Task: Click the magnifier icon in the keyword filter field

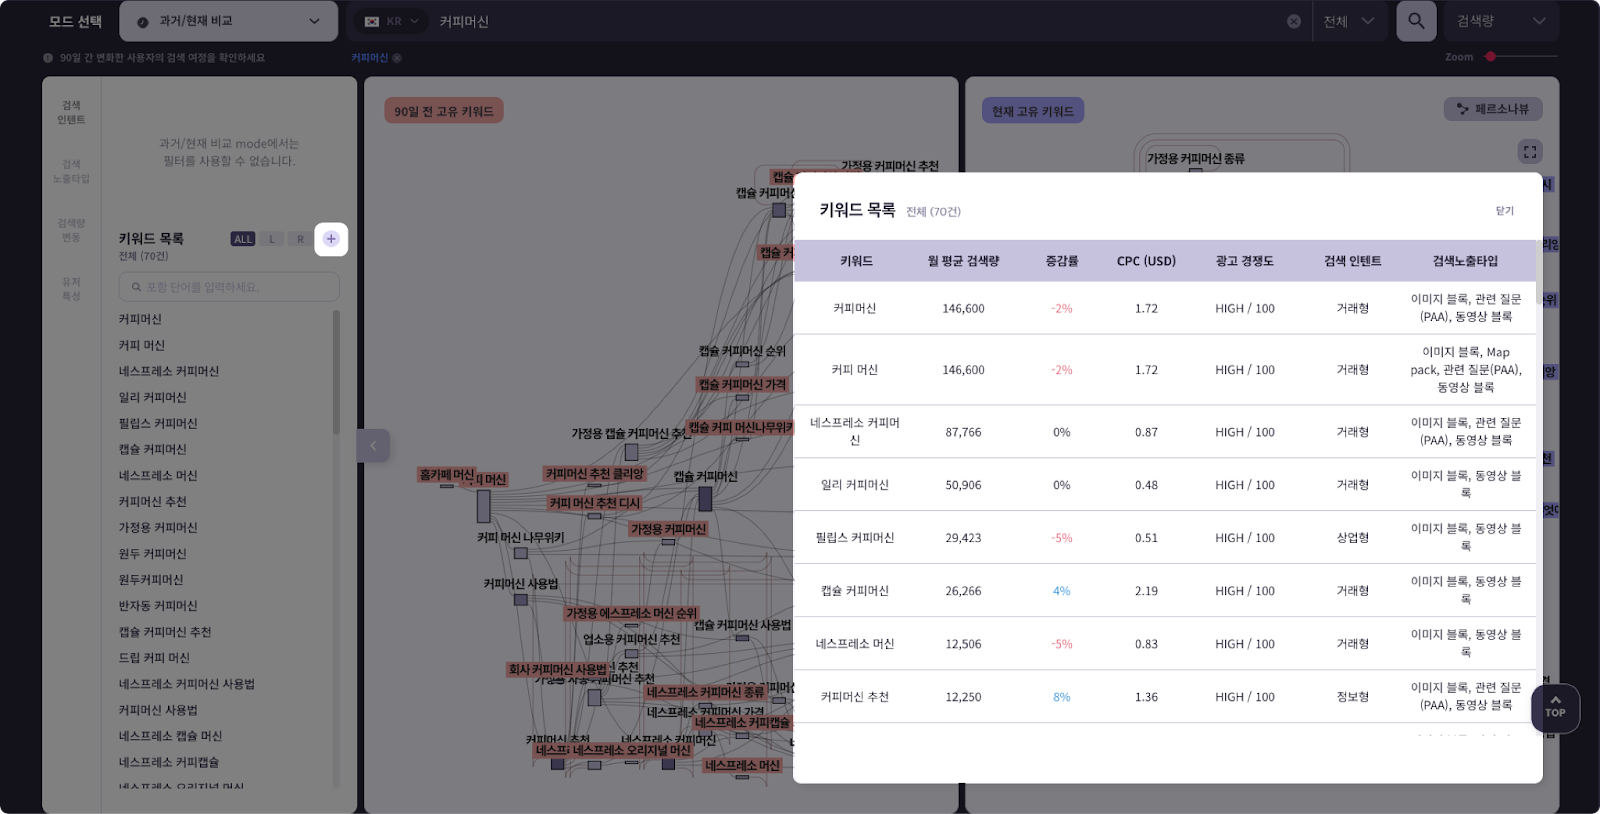Action: point(136,287)
